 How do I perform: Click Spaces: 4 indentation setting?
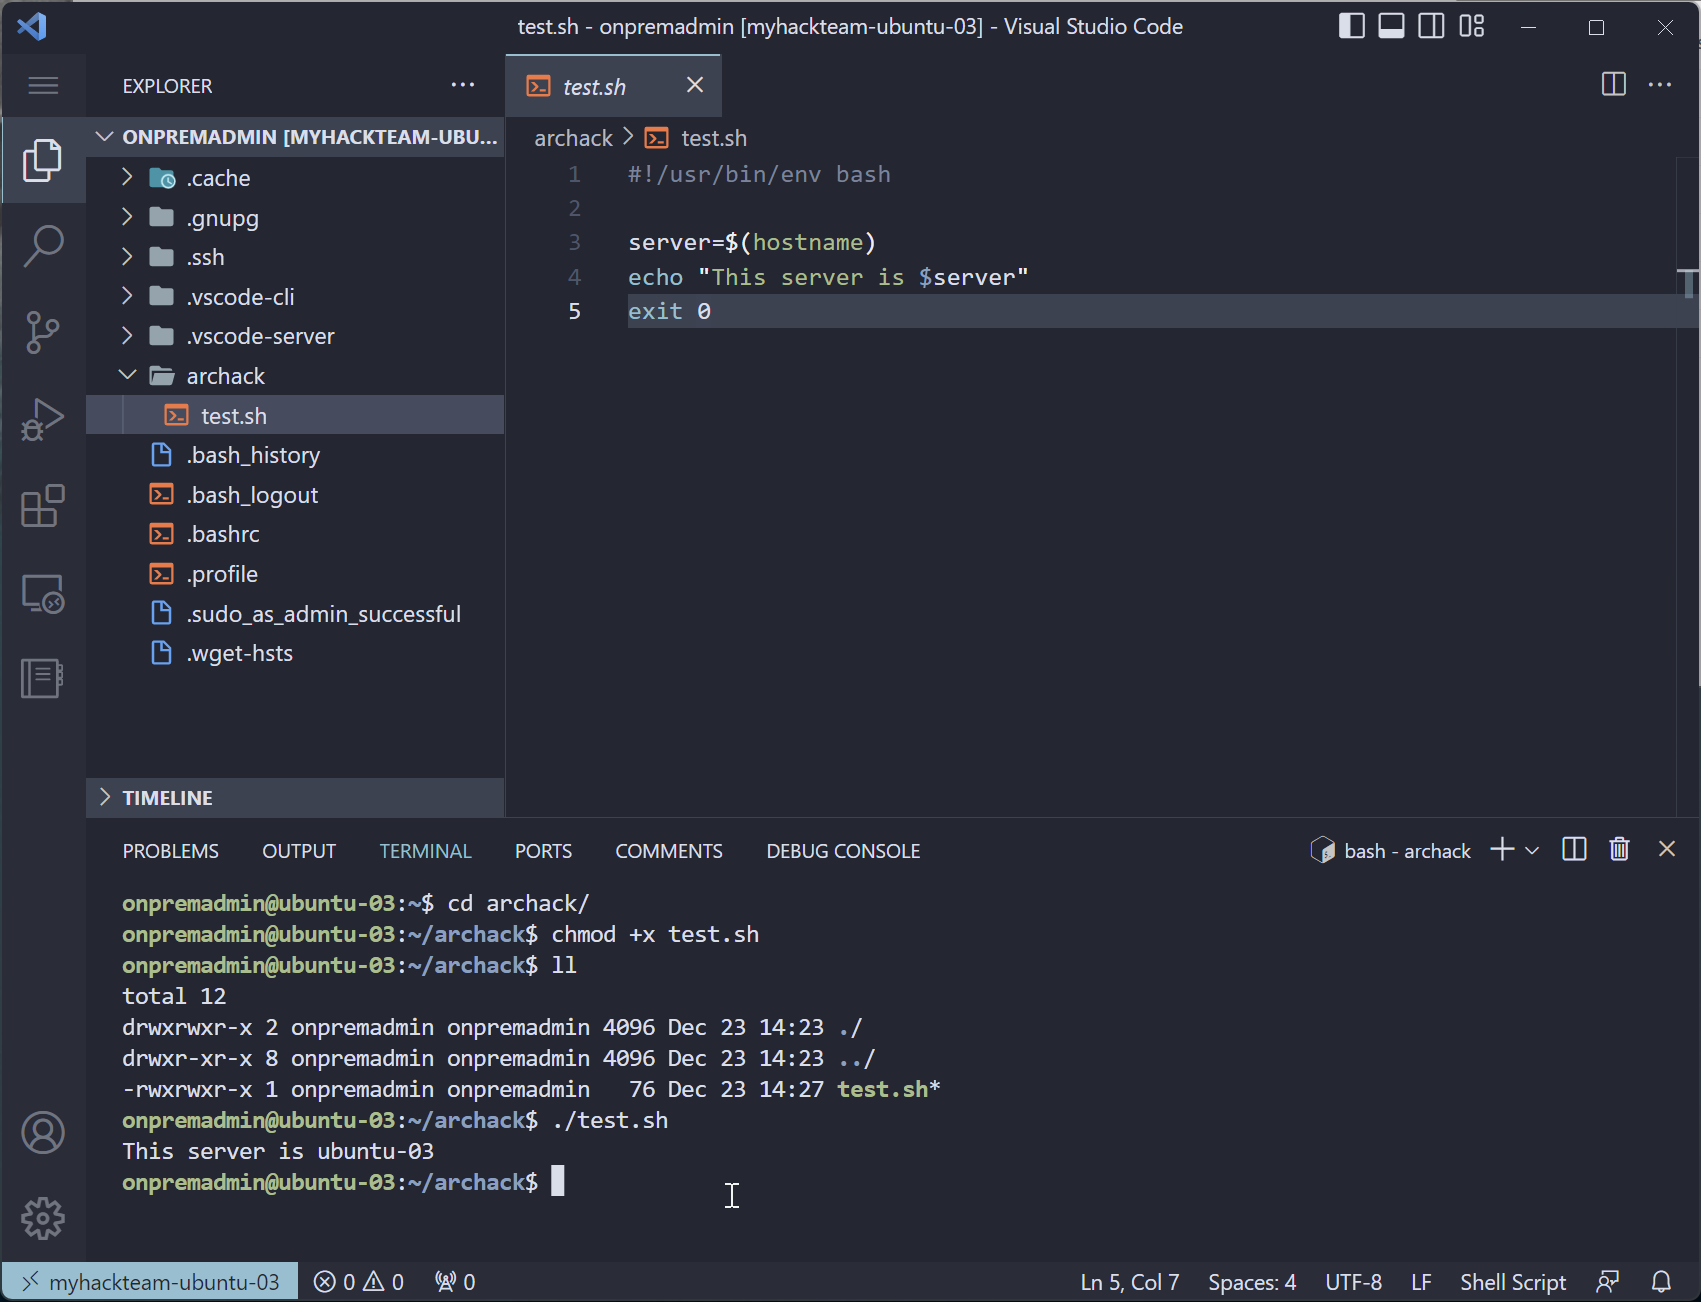[x=1251, y=1280]
